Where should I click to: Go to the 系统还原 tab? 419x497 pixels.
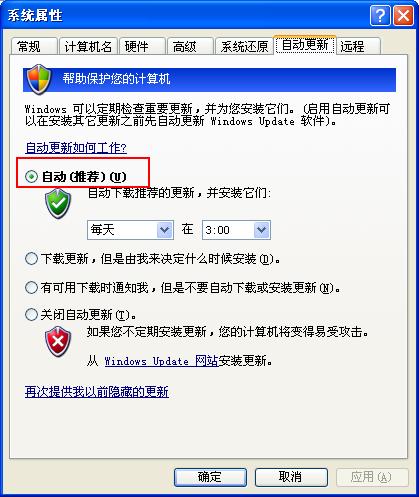pos(244,46)
